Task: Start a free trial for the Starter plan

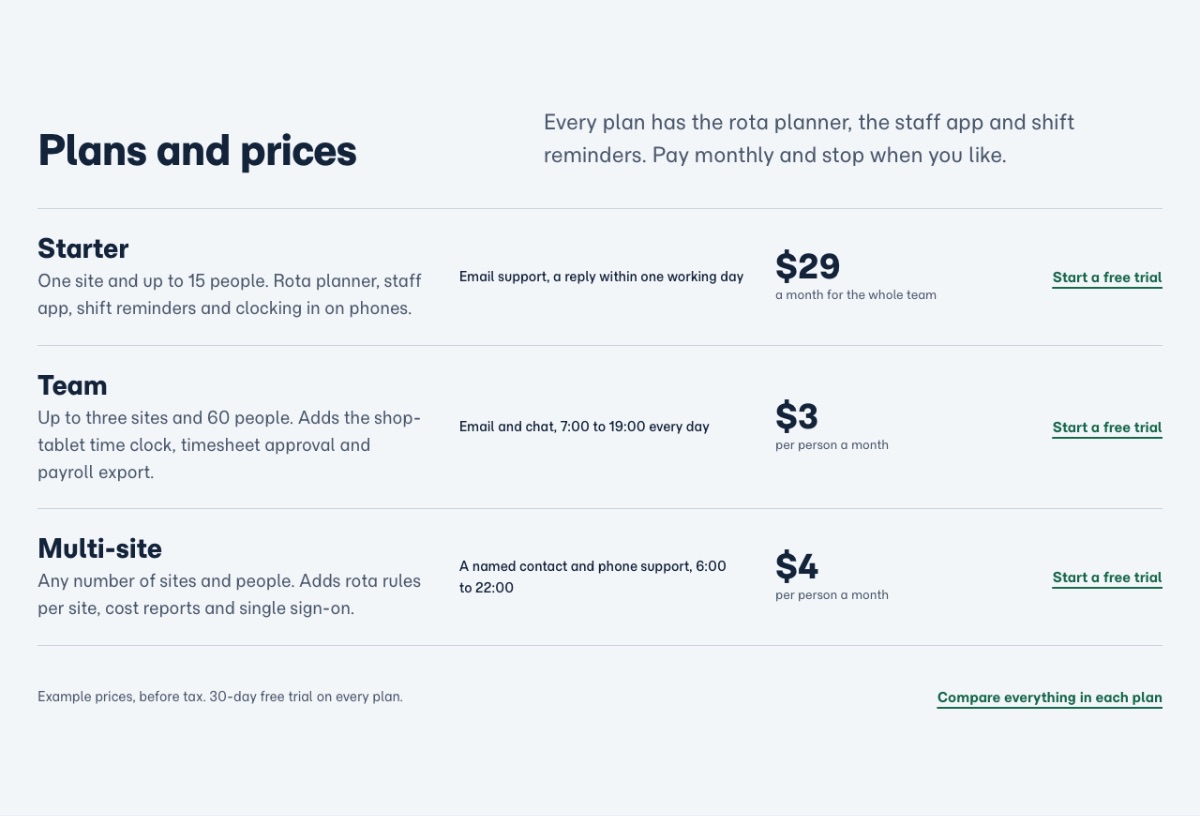Action: [1107, 278]
